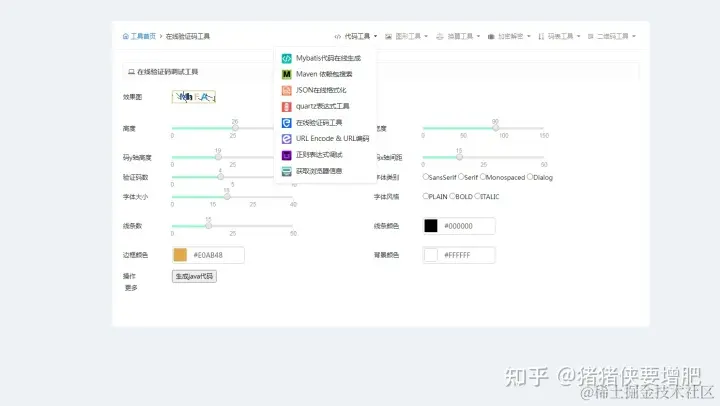Viewport: 720px width, 406px height.
Task: Click the 更多 label under 操作
Action: click(131, 288)
